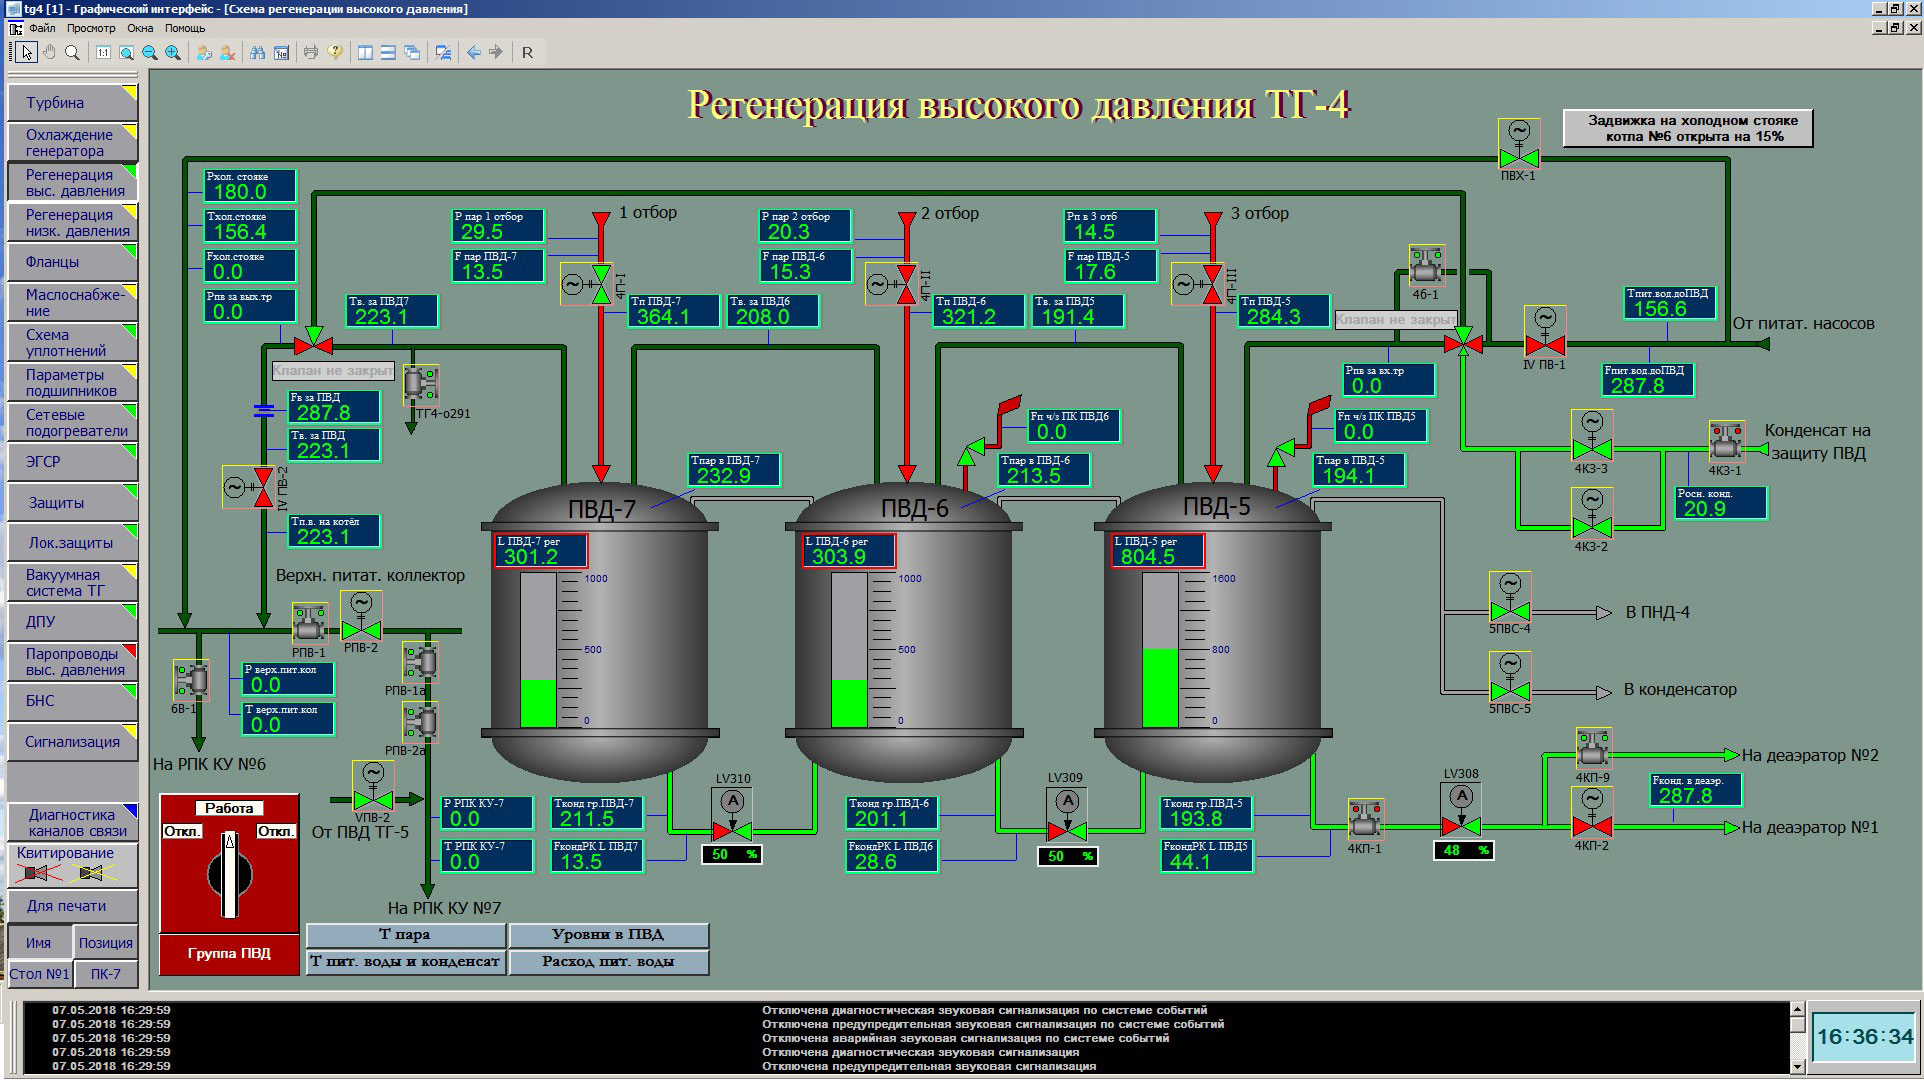Click the ПВД-7 level bar gauge

point(538,650)
